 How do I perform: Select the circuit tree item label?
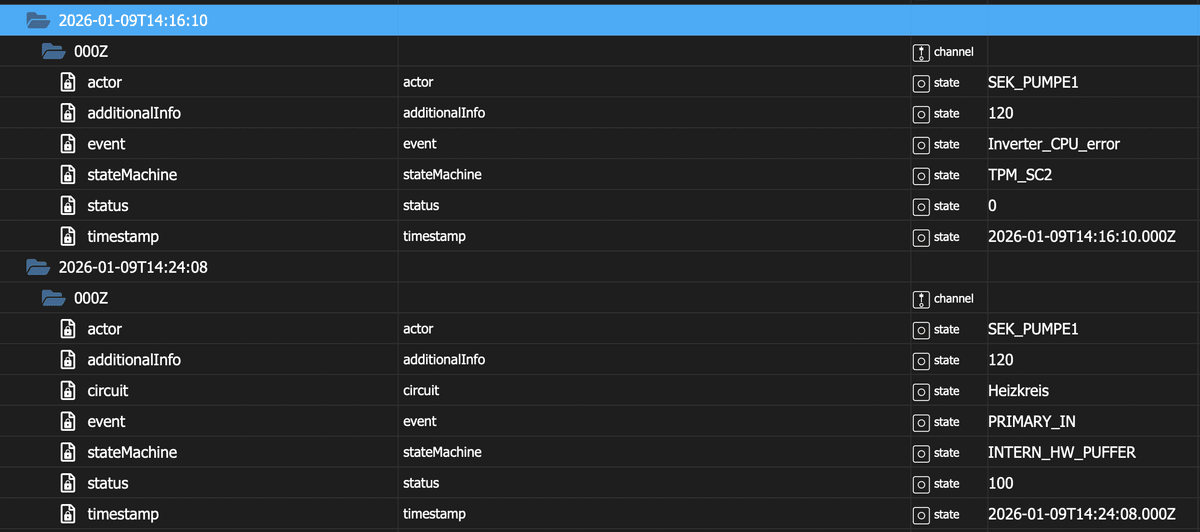point(108,391)
